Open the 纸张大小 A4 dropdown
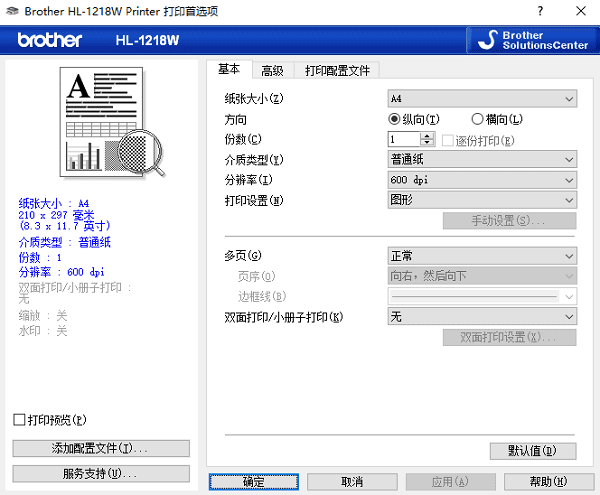This screenshot has width=600, height=495. [x=481, y=98]
